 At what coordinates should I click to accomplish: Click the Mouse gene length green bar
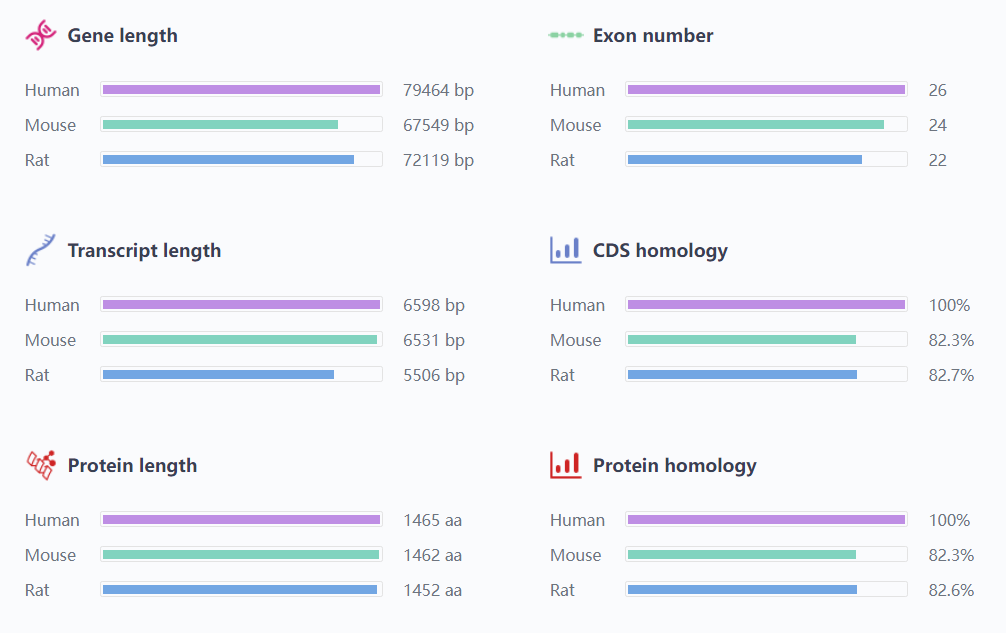point(220,125)
